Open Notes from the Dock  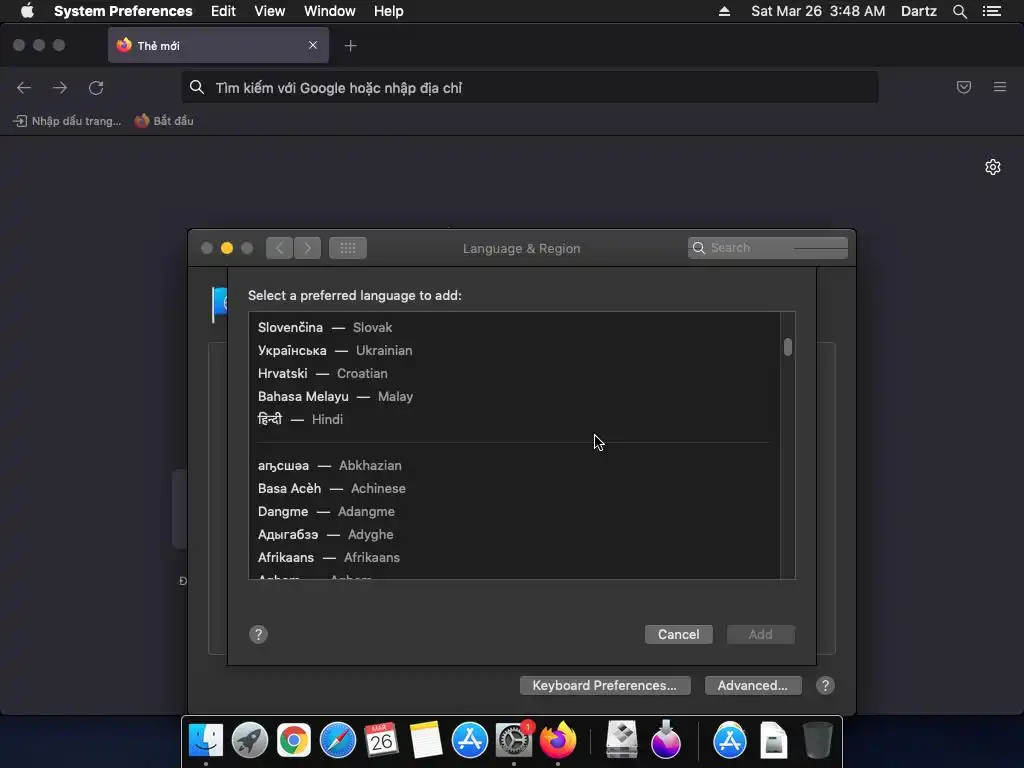click(x=426, y=740)
